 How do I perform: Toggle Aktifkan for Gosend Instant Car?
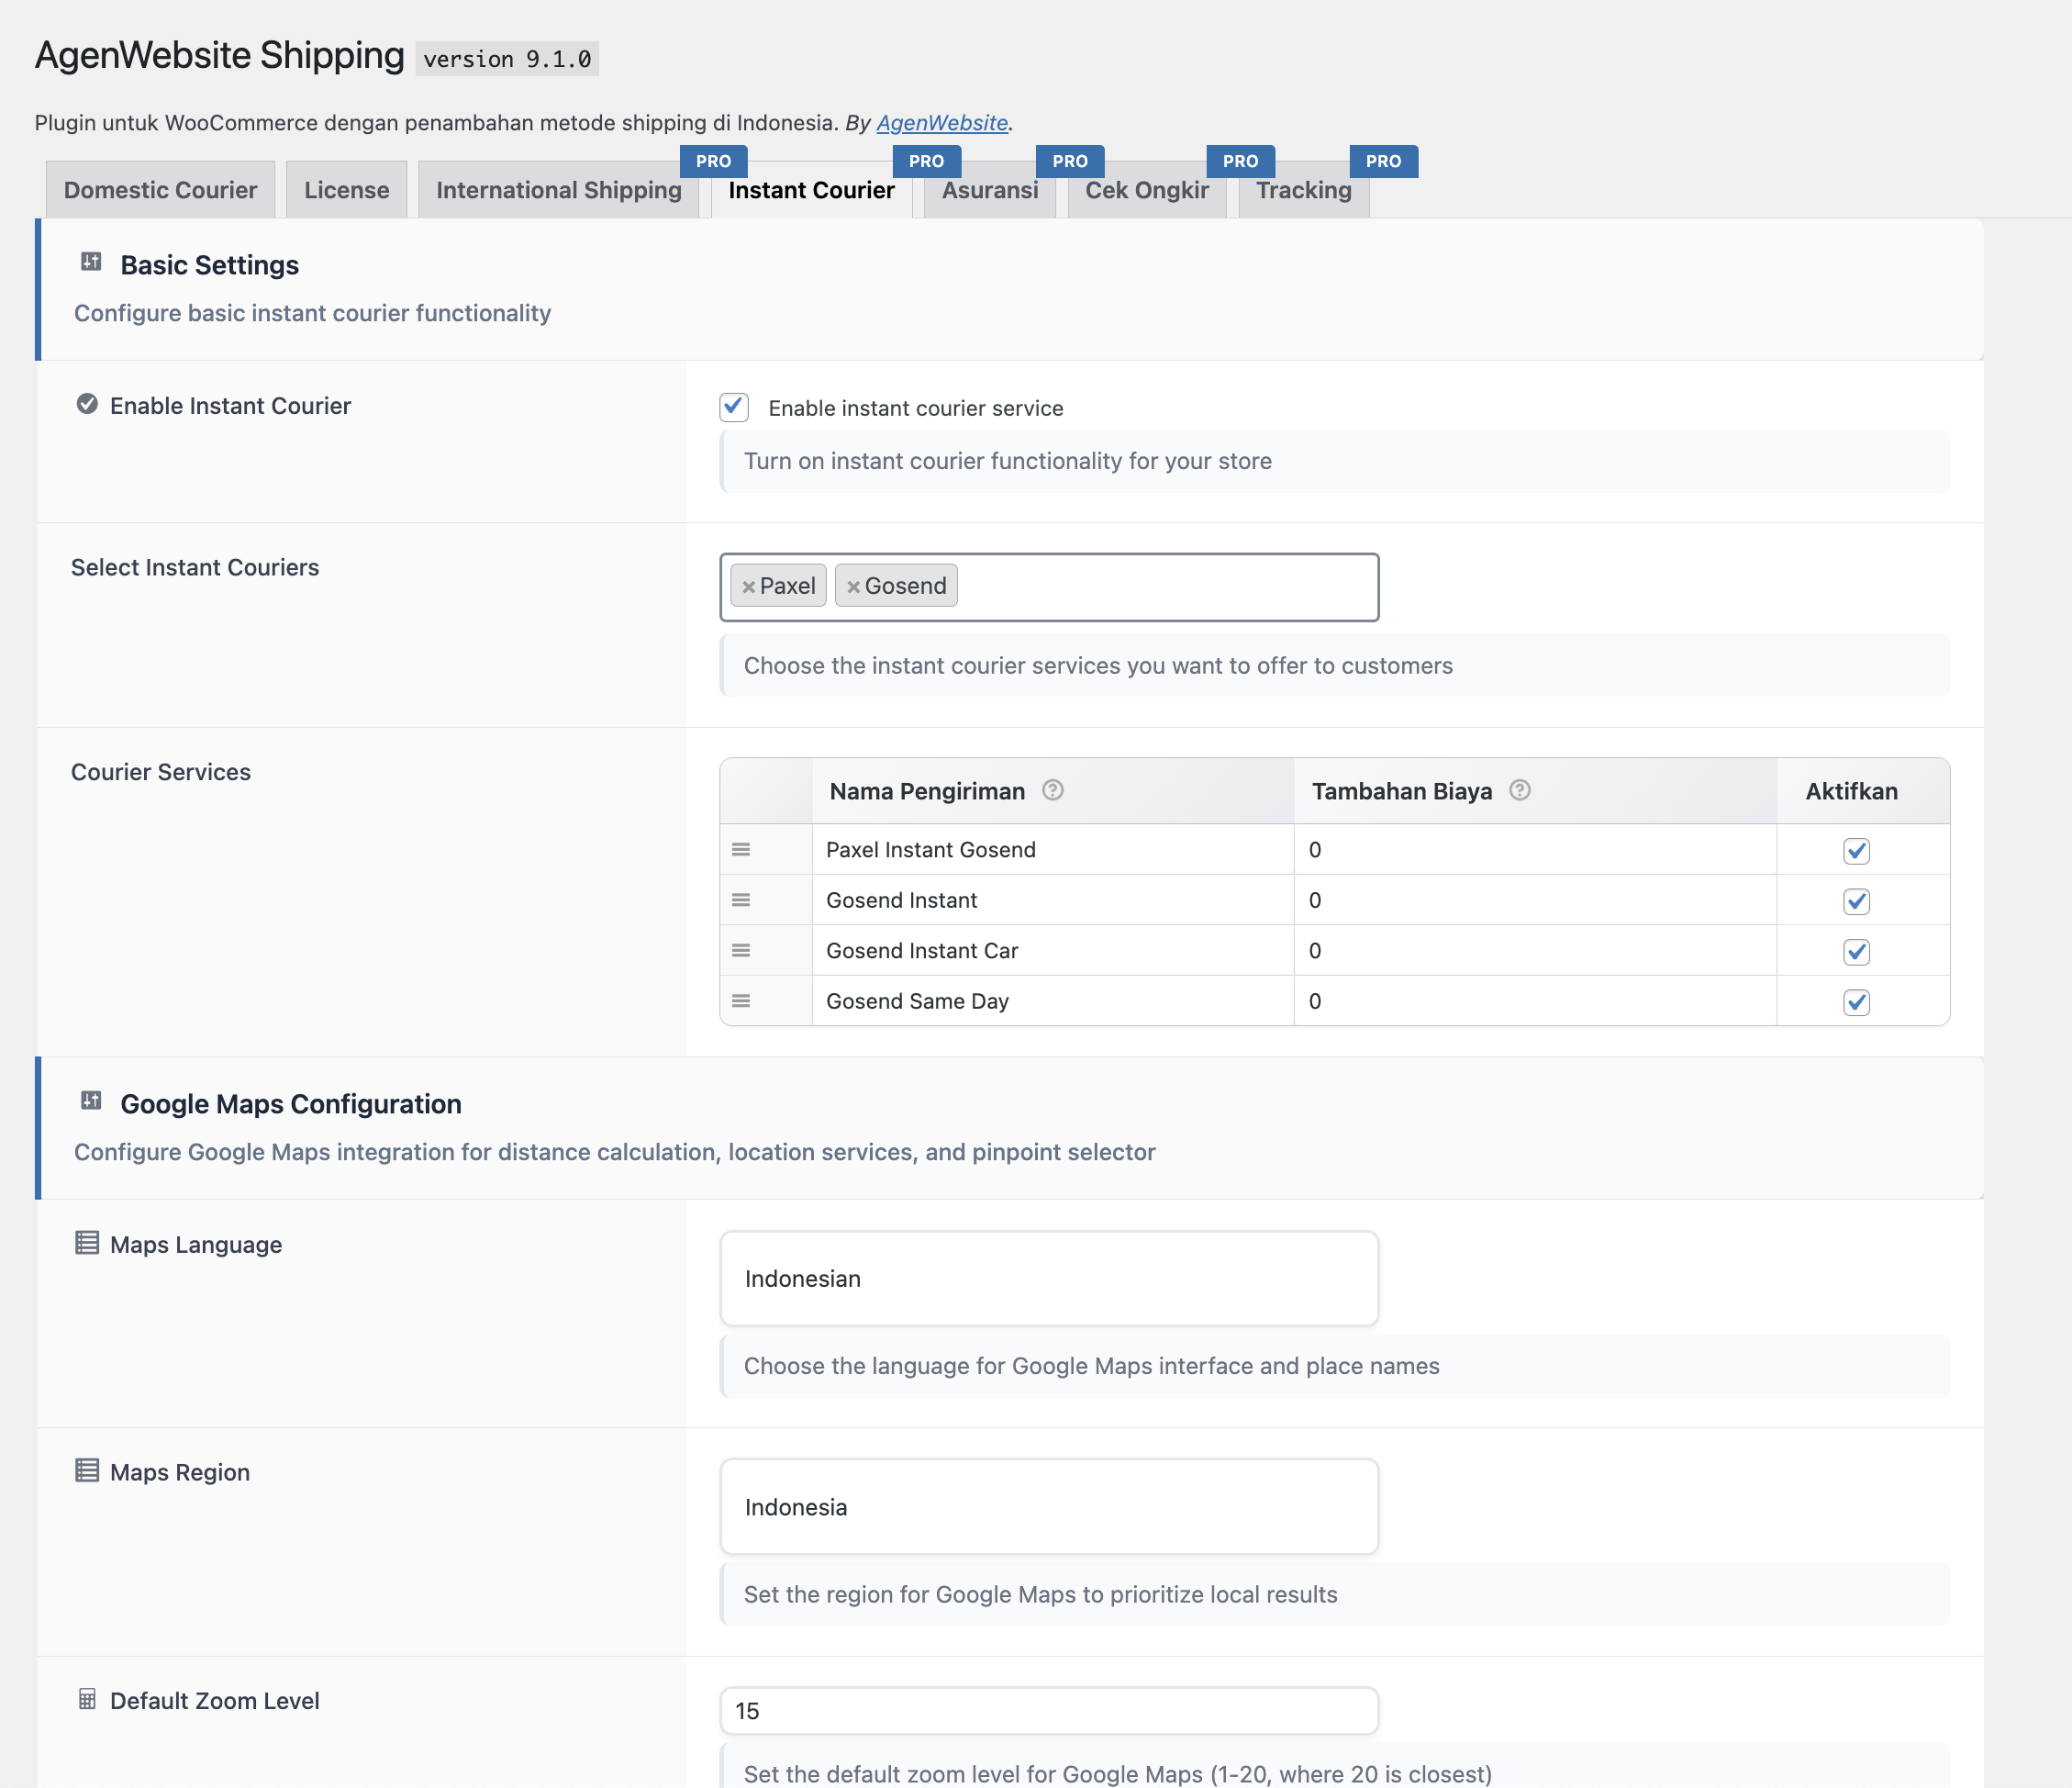1857,951
